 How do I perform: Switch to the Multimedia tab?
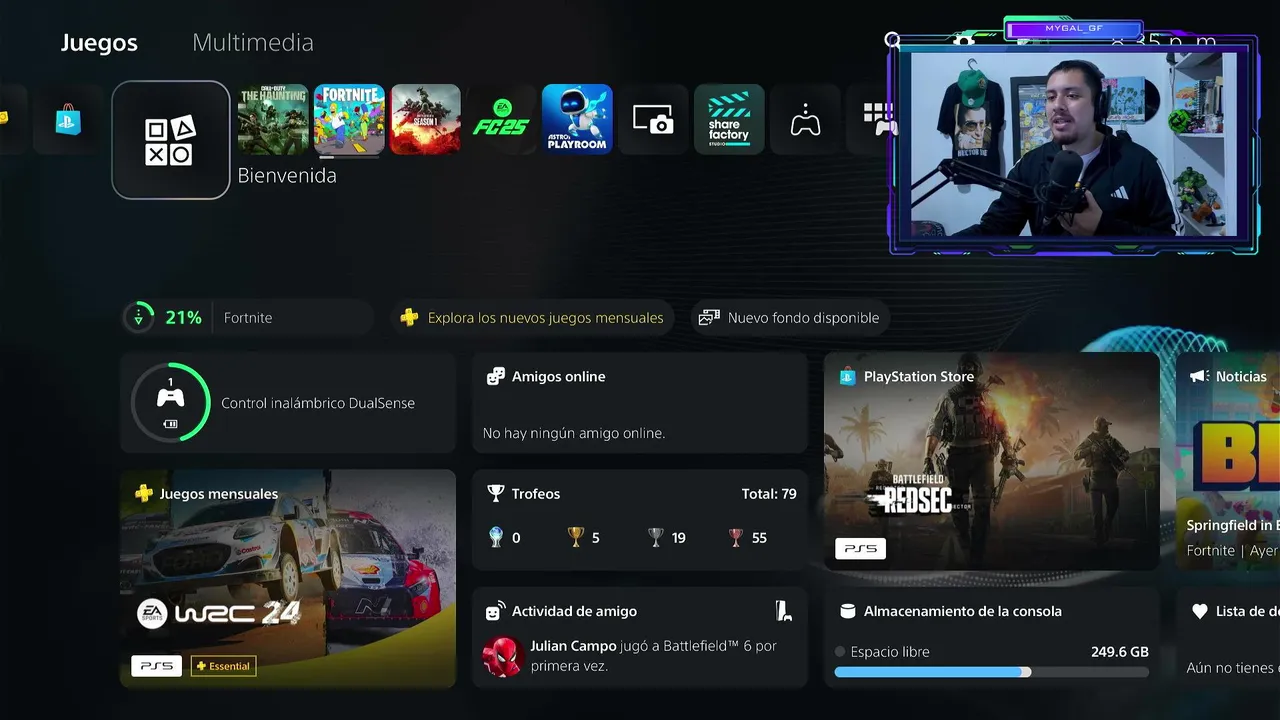[x=253, y=43]
